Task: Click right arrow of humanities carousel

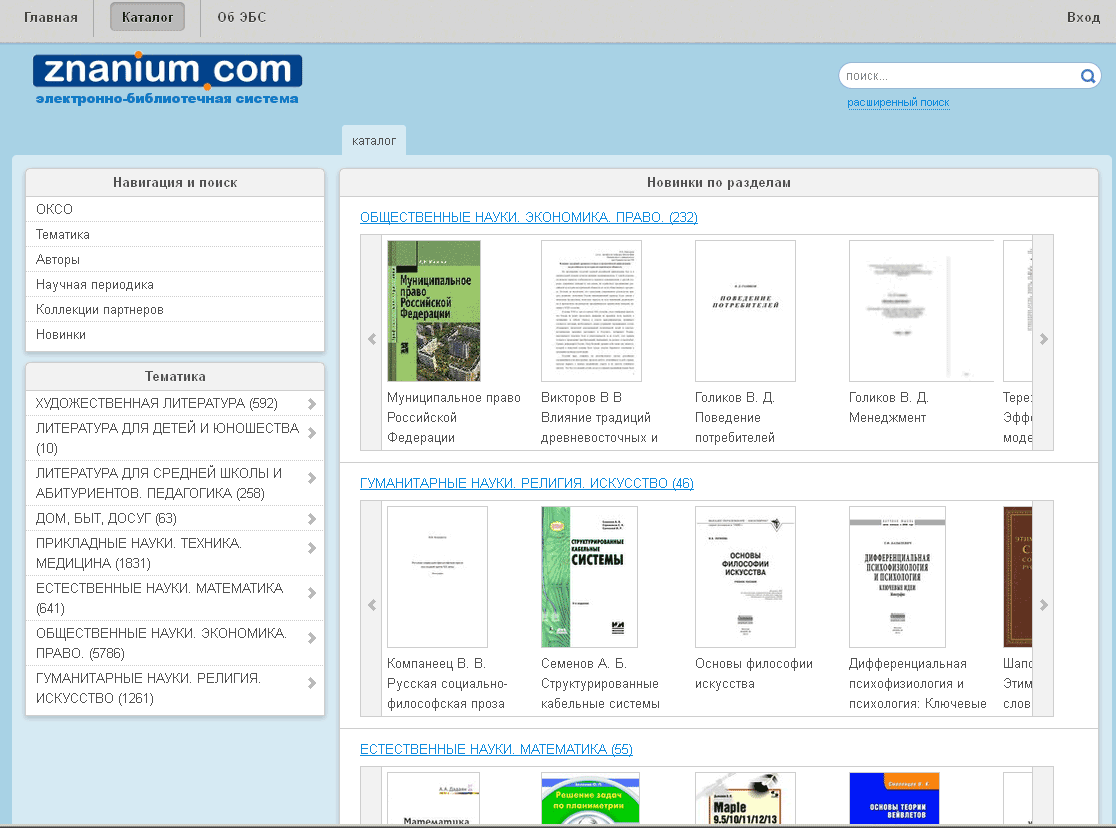Action: click(1043, 605)
